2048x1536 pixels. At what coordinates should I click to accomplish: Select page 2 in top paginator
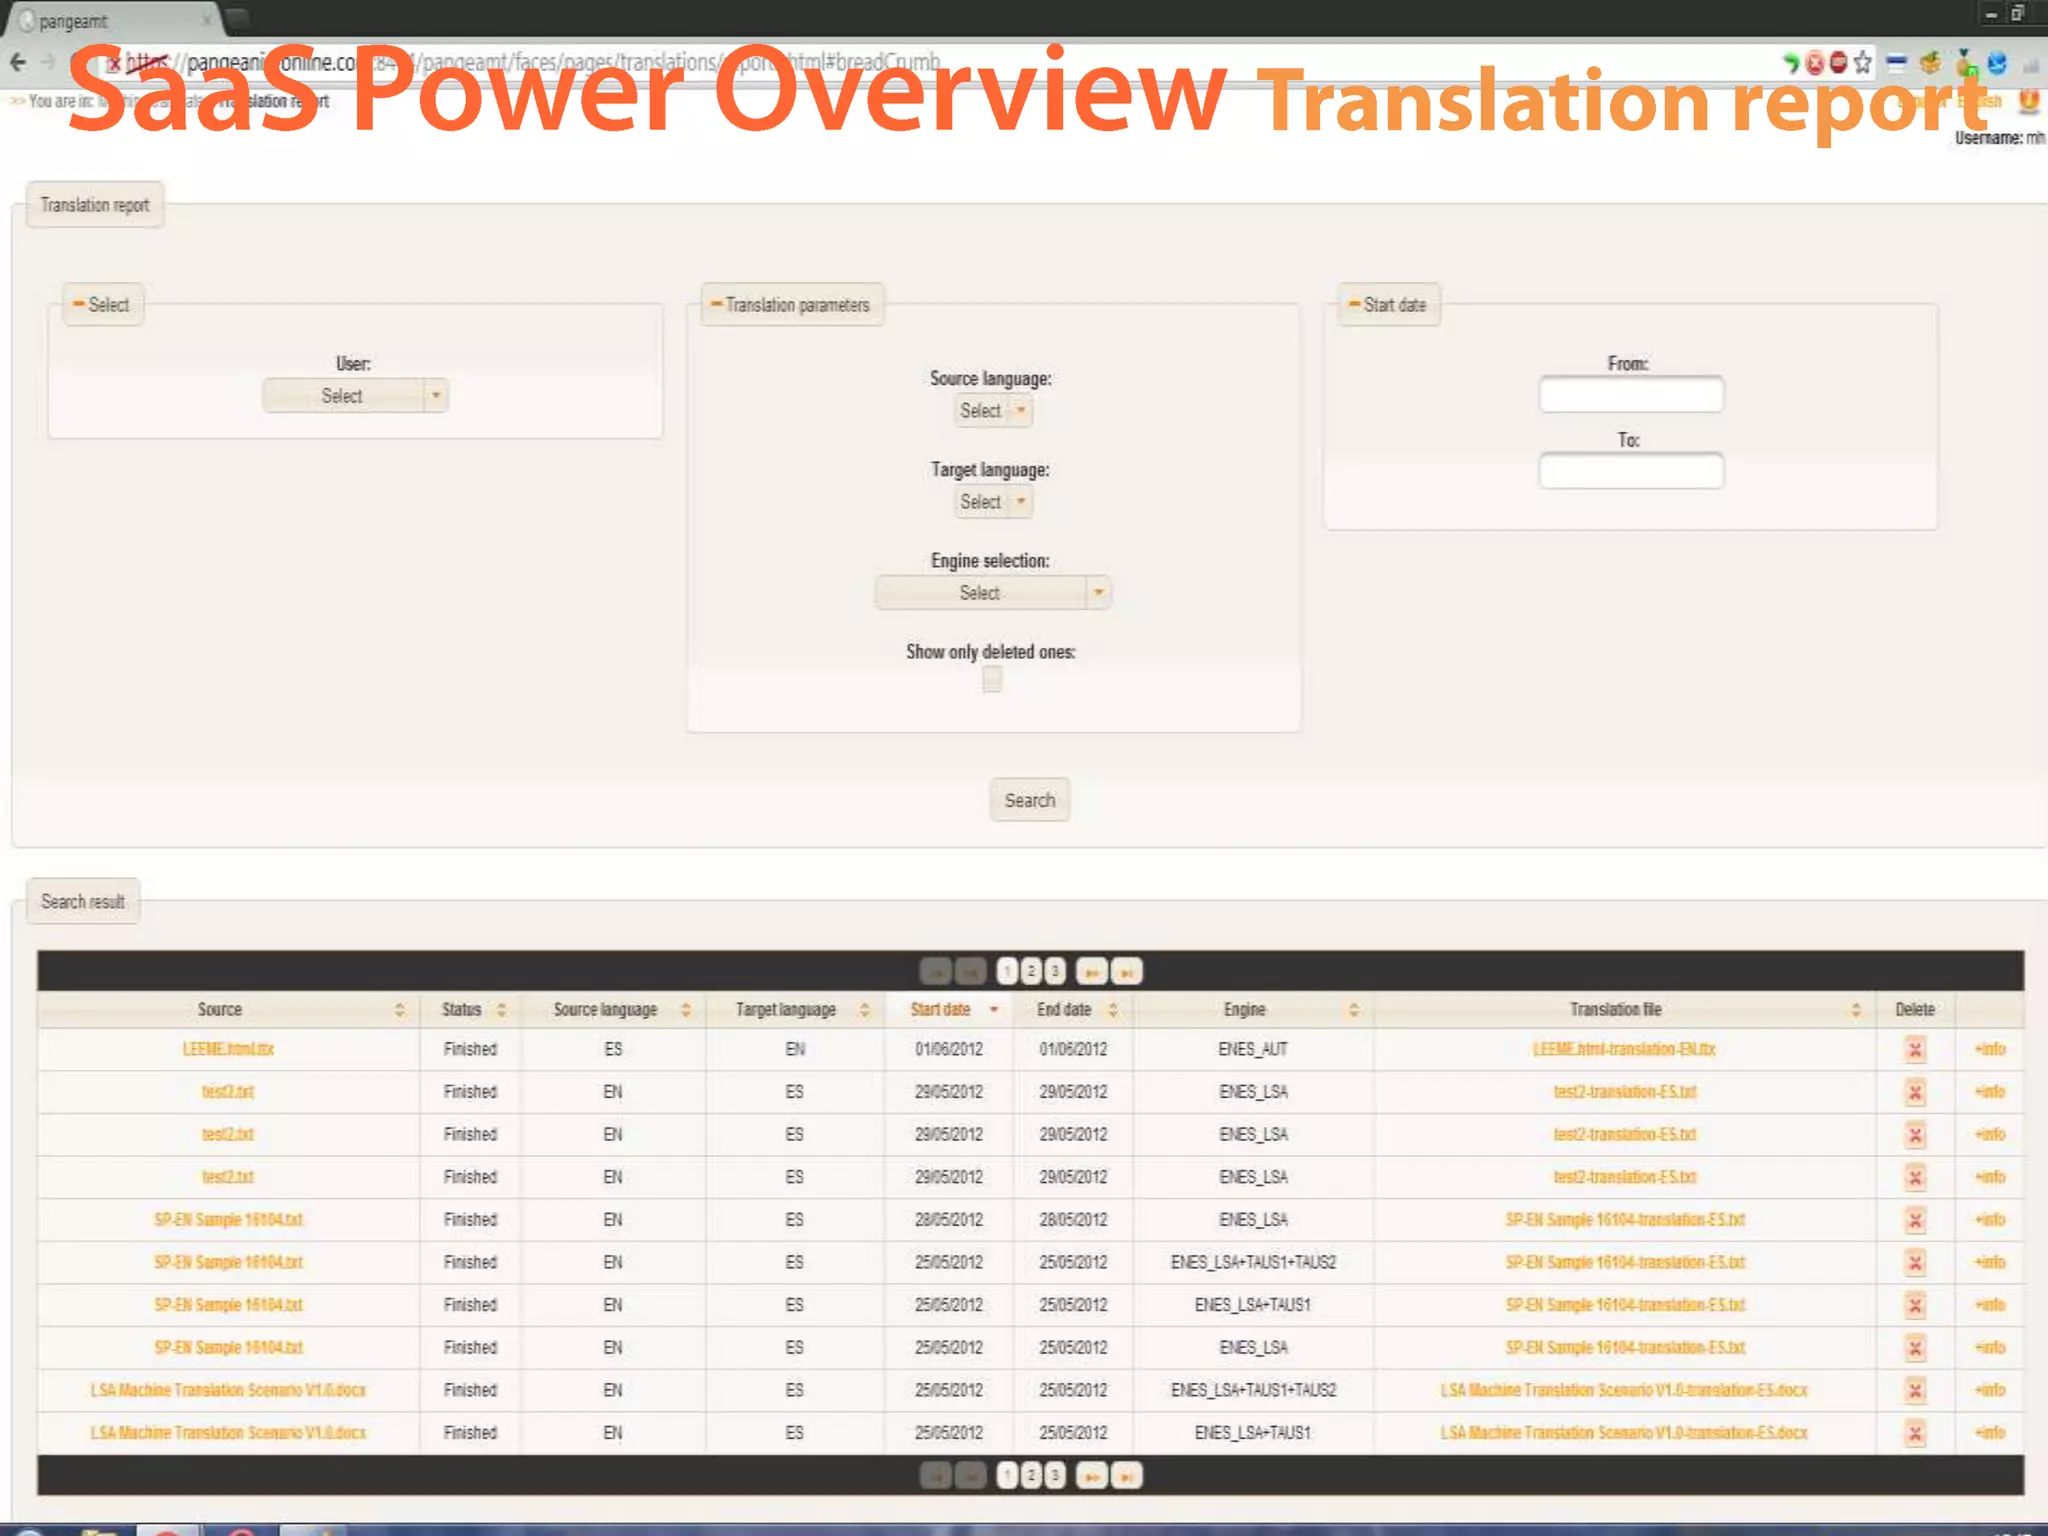pyautogui.click(x=1031, y=971)
